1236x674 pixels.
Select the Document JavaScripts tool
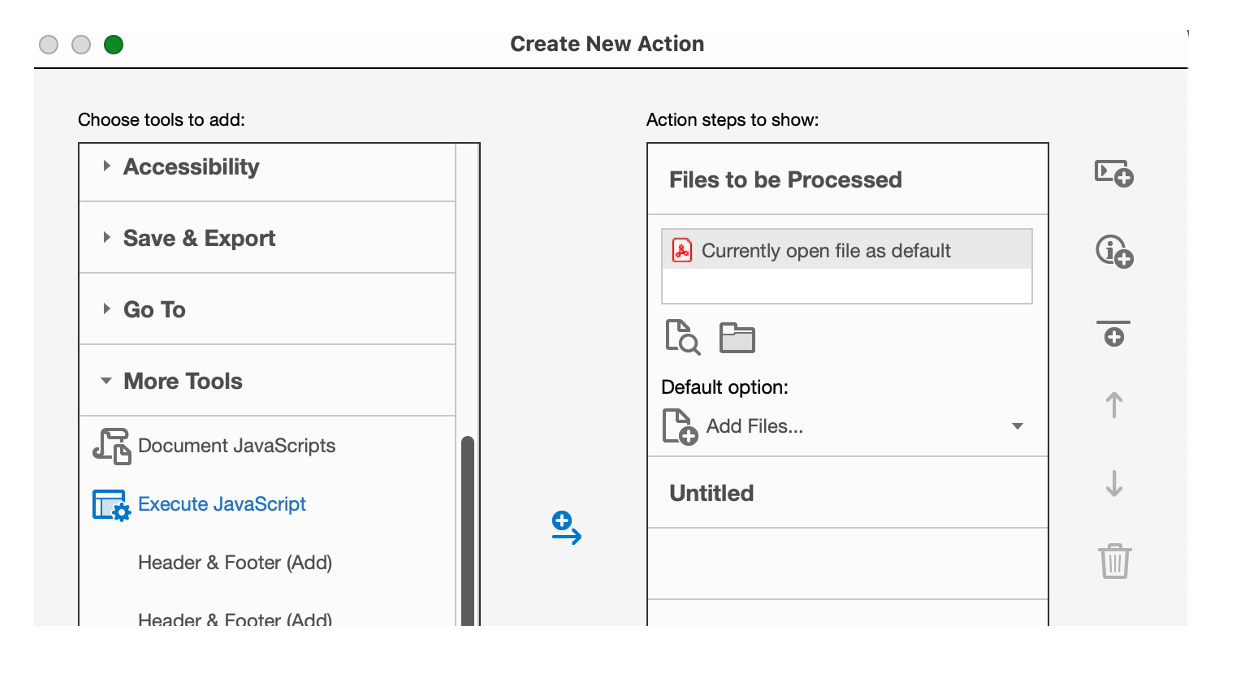pos(236,446)
